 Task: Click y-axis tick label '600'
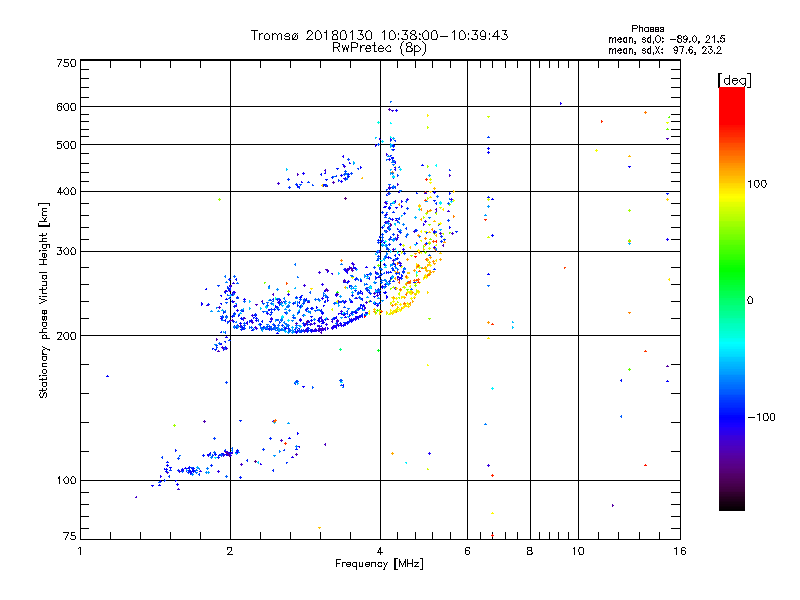66,107
